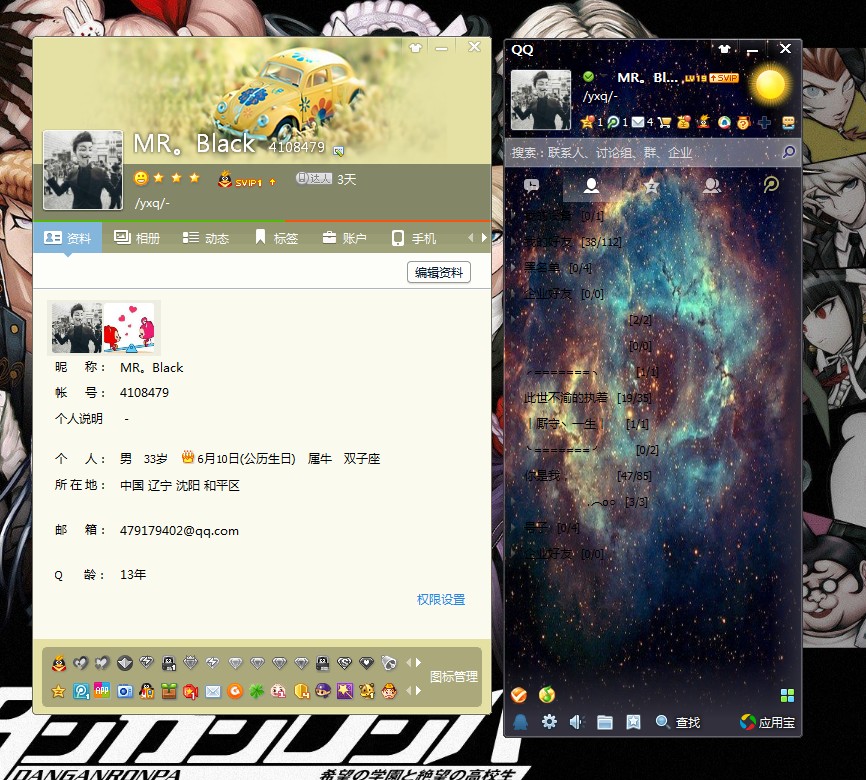Open money bag wallet icon in QQ header

point(684,122)
